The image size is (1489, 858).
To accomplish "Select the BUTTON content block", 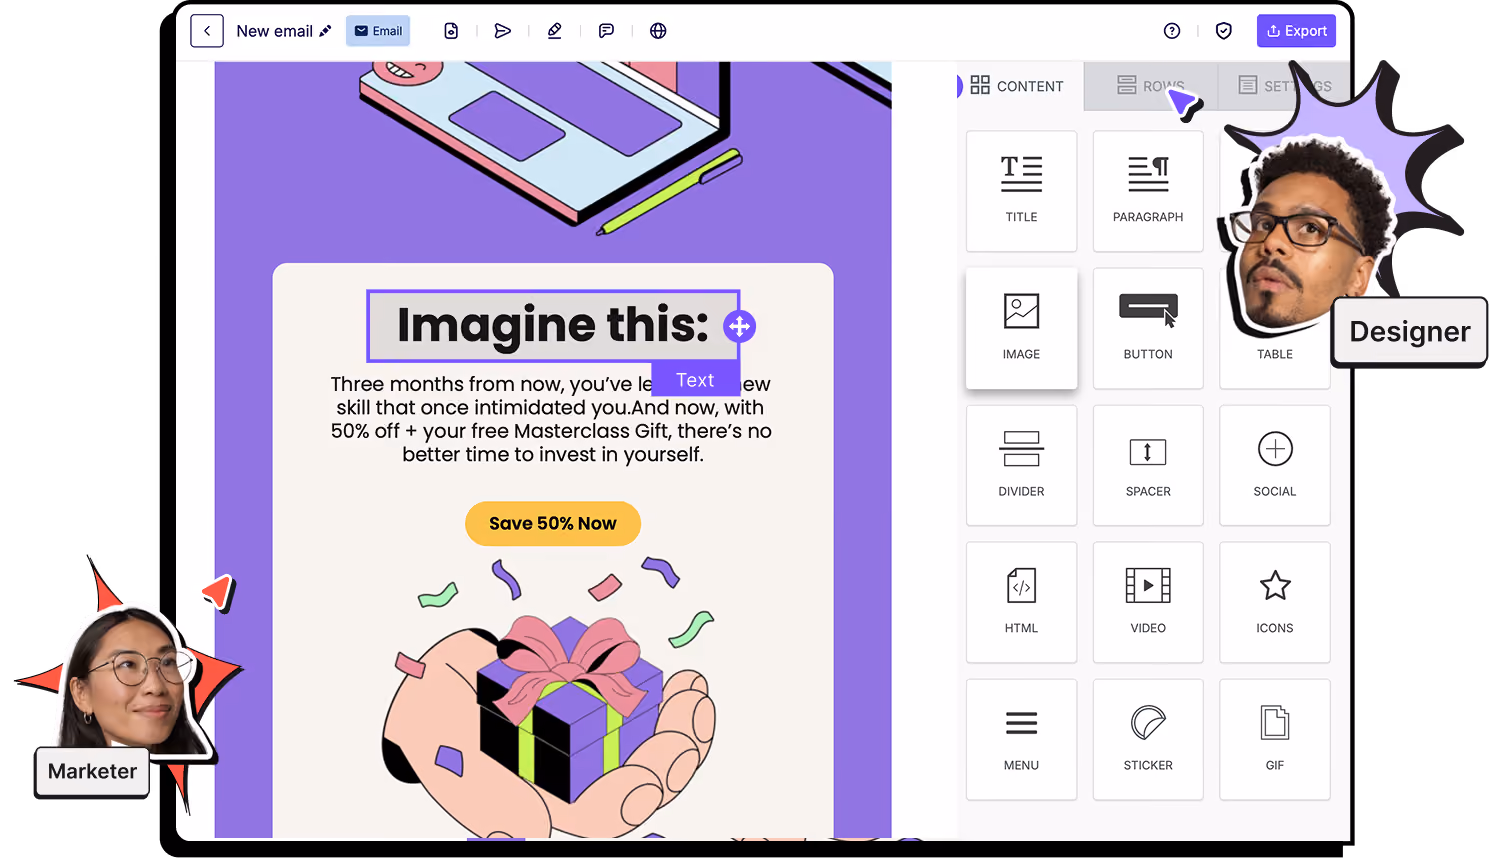I will click(1148, 328).
